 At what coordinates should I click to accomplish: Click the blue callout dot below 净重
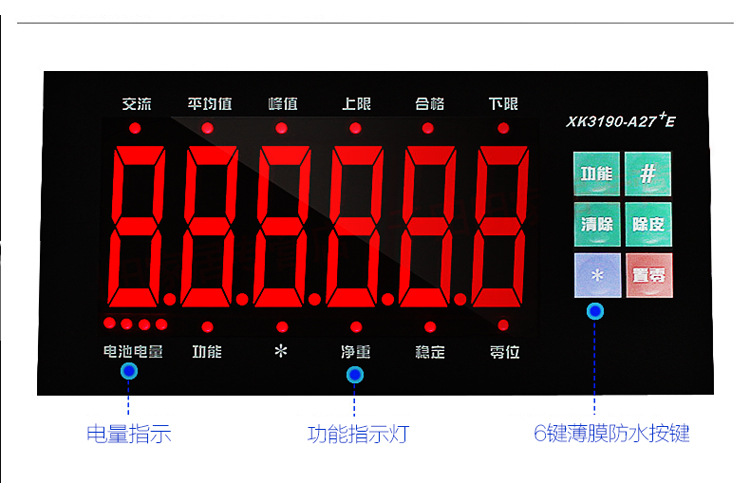pyautogui.click(x=355, y=375)
